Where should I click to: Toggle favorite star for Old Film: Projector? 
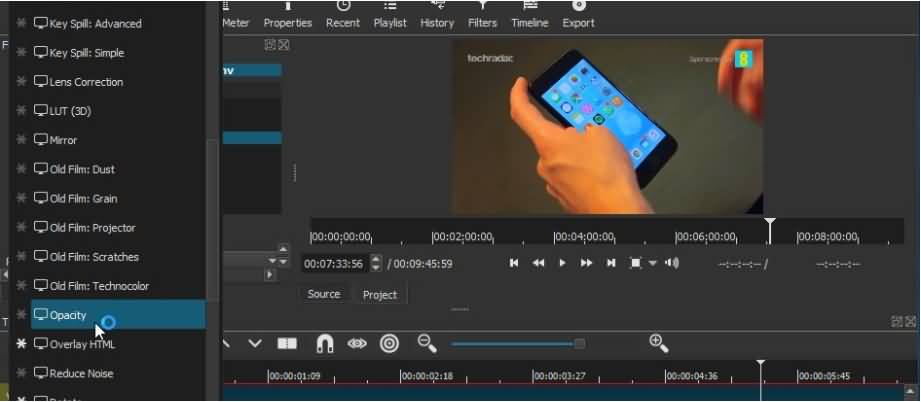pyautogui.click(x=21, y=227)
